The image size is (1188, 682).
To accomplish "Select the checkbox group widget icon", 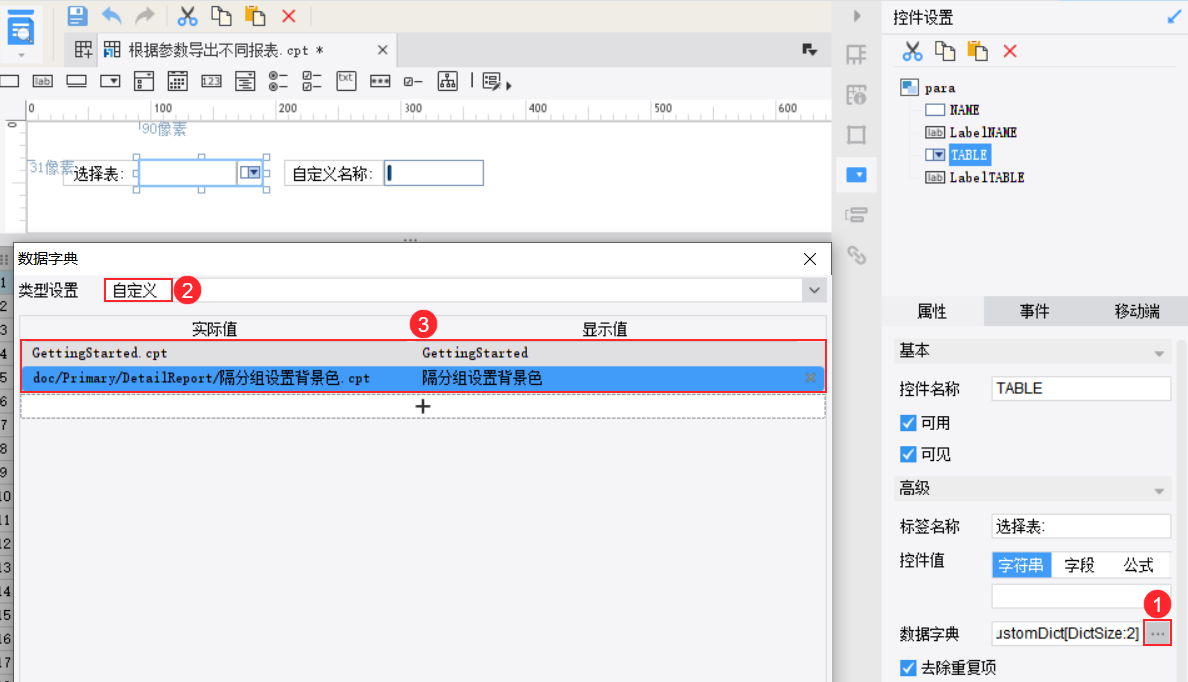I will (312, 81).
